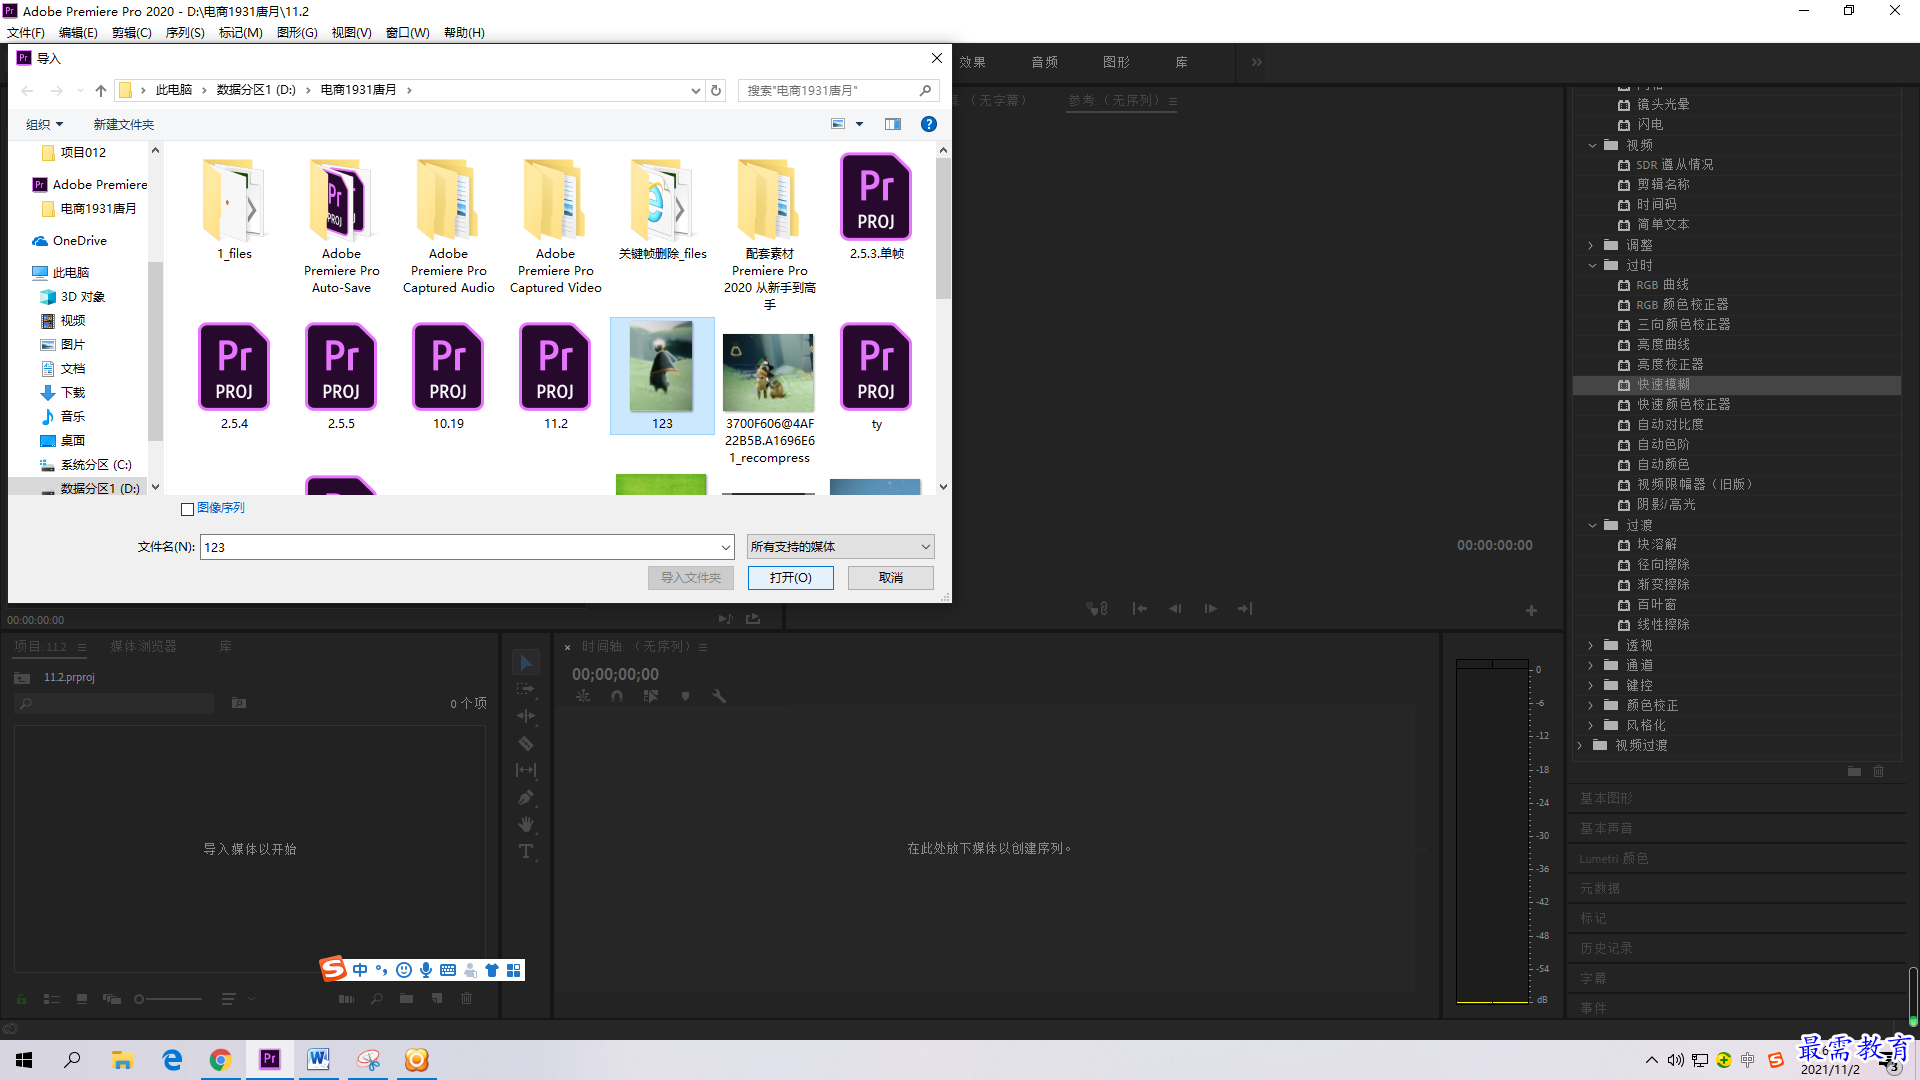Open the view options dropdown arrow in Import dialog
This screenshot has width=1920, height=1080.
[859, 124]
